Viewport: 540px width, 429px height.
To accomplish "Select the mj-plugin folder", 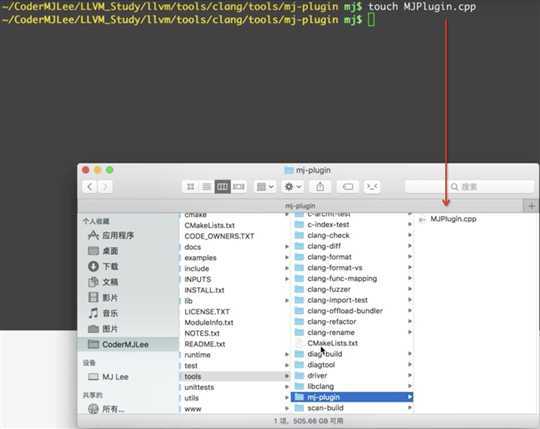I will tap(352, 397).
